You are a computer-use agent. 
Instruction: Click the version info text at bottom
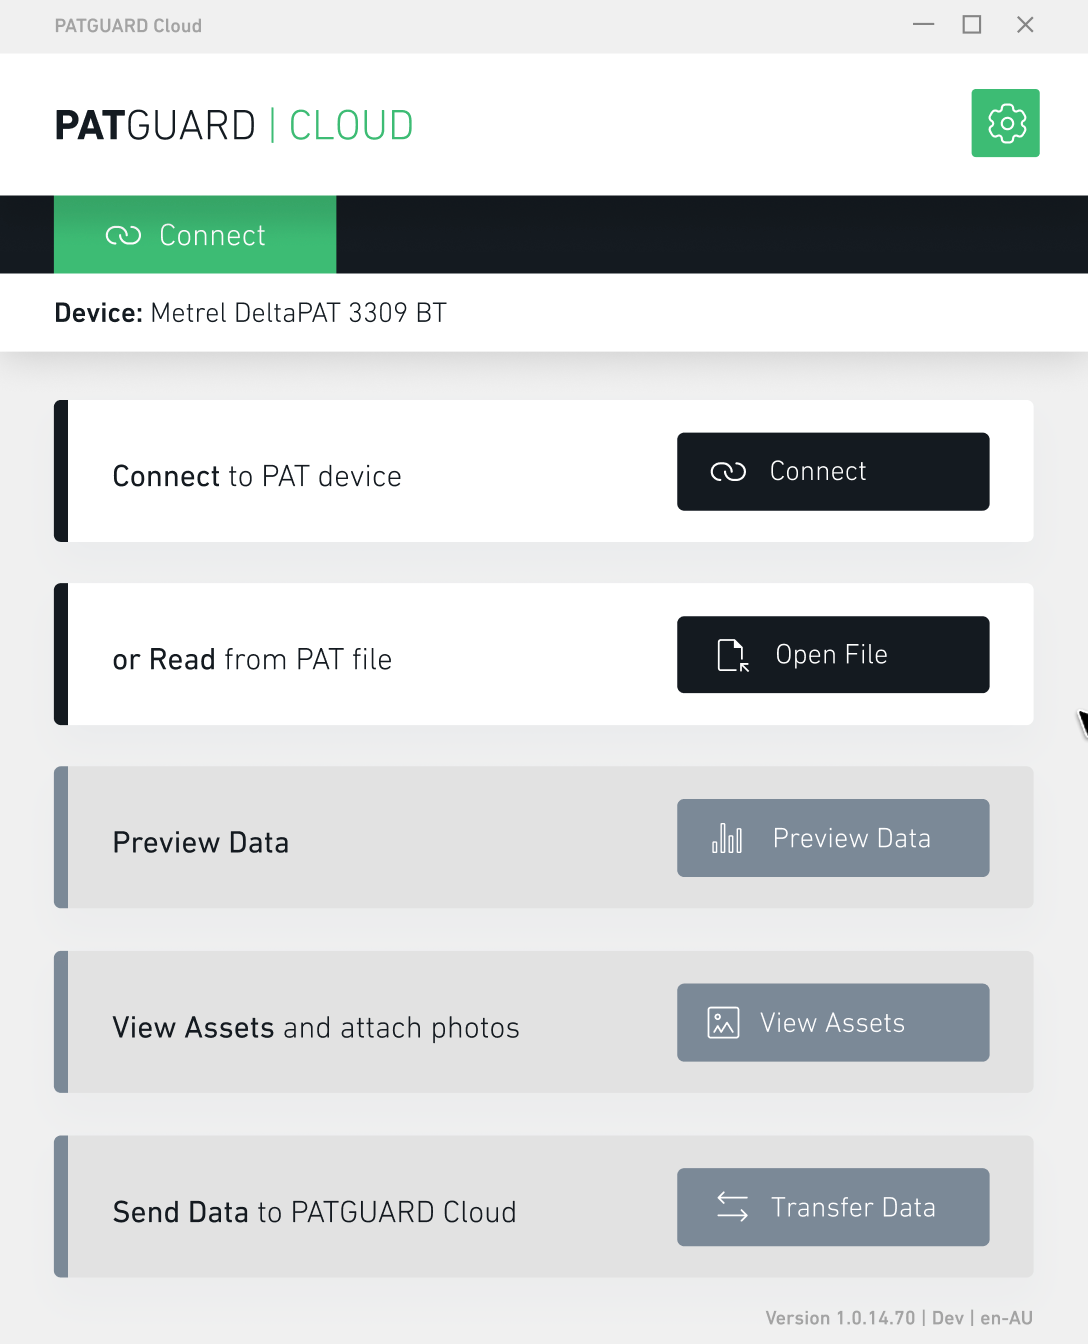(899, 1318)
